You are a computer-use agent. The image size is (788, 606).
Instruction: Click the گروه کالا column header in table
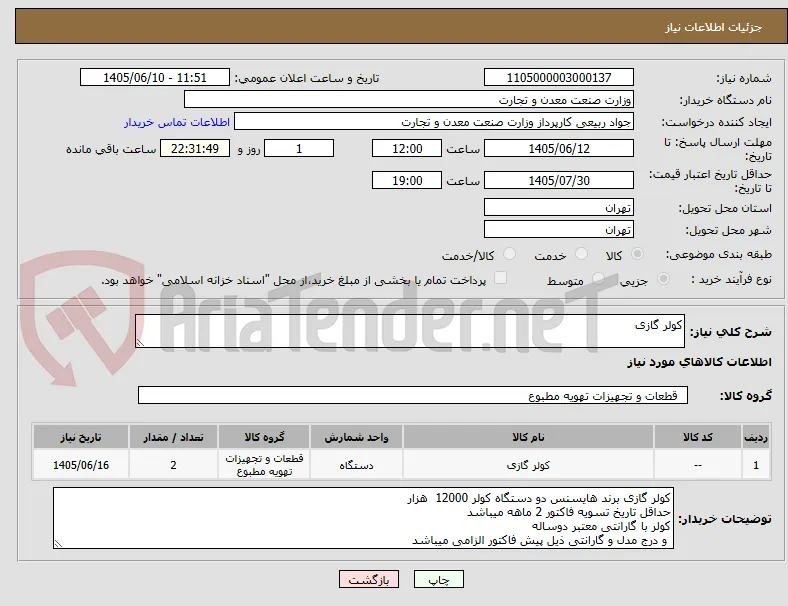[x=264, y=437]
